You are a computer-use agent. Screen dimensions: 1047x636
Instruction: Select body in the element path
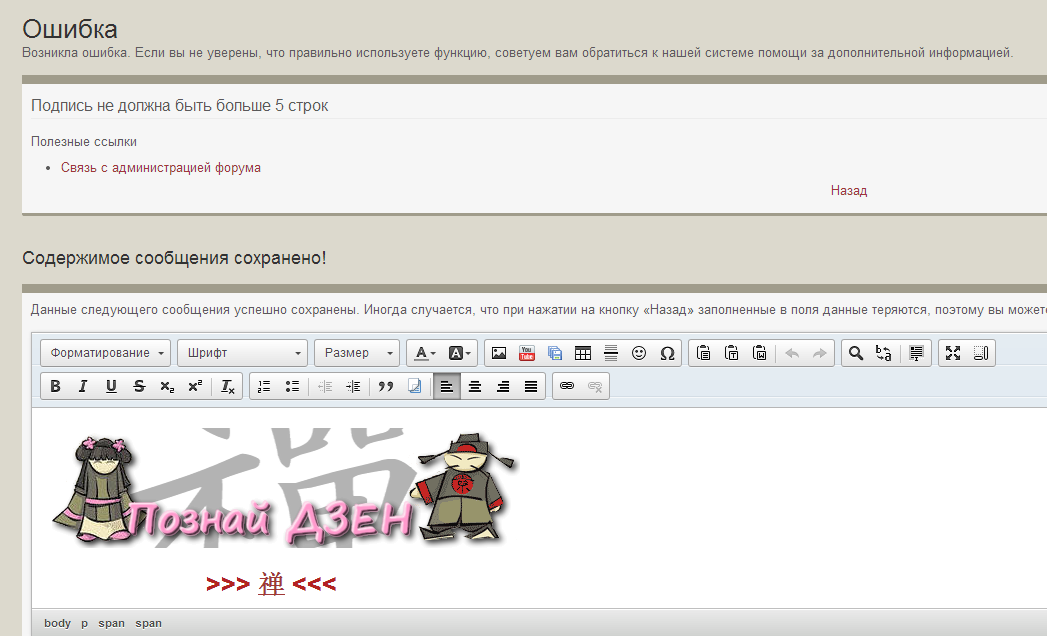[x=57, y=623]
